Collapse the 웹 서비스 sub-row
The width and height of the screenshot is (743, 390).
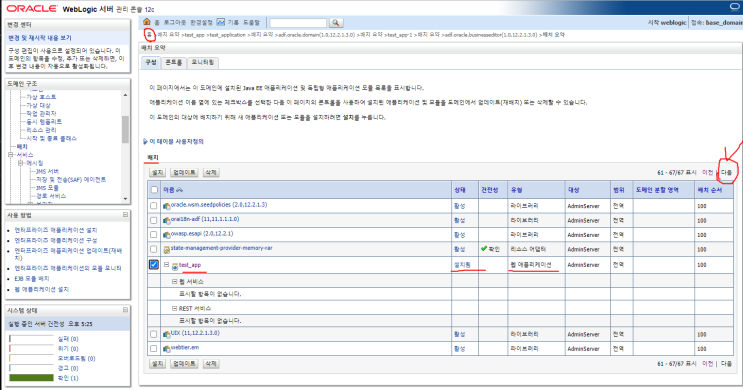coord(174,281)
